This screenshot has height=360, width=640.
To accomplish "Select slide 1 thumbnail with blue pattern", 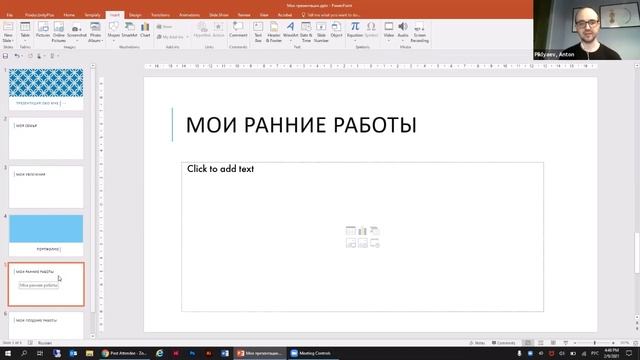I will tap(46, 89).
